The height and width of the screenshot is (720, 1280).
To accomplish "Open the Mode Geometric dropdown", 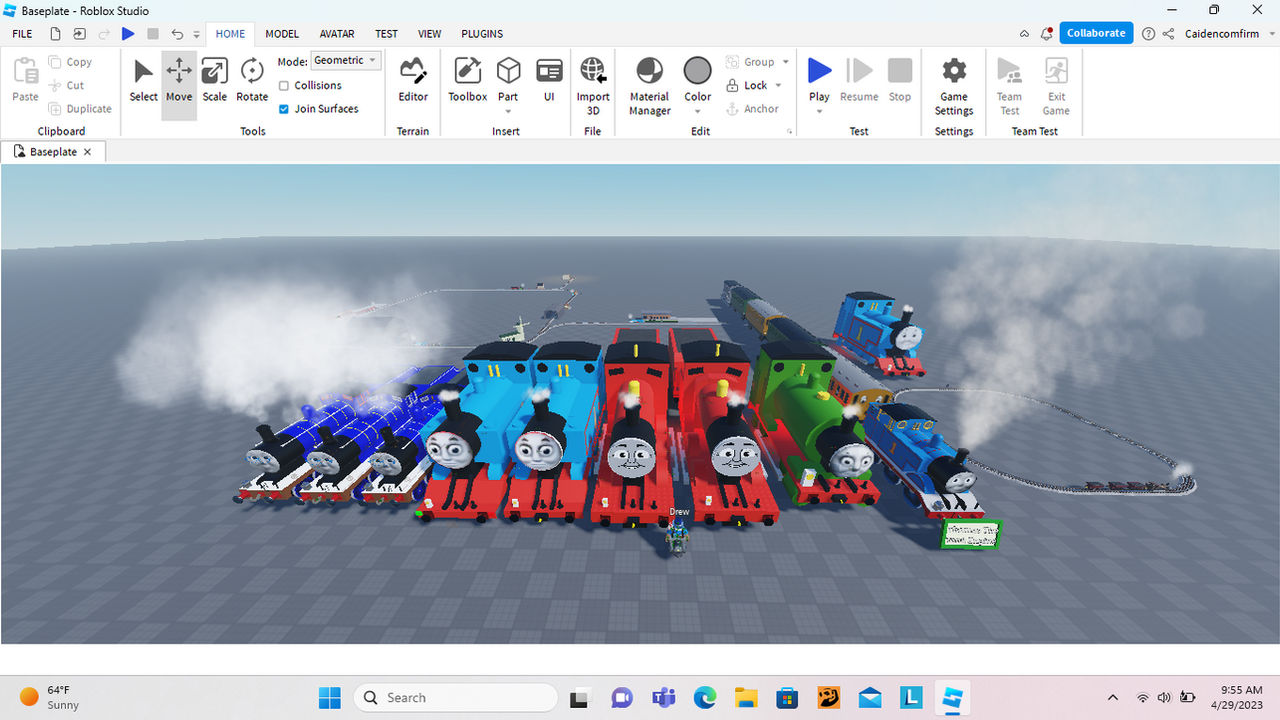I will click(346, 61).
